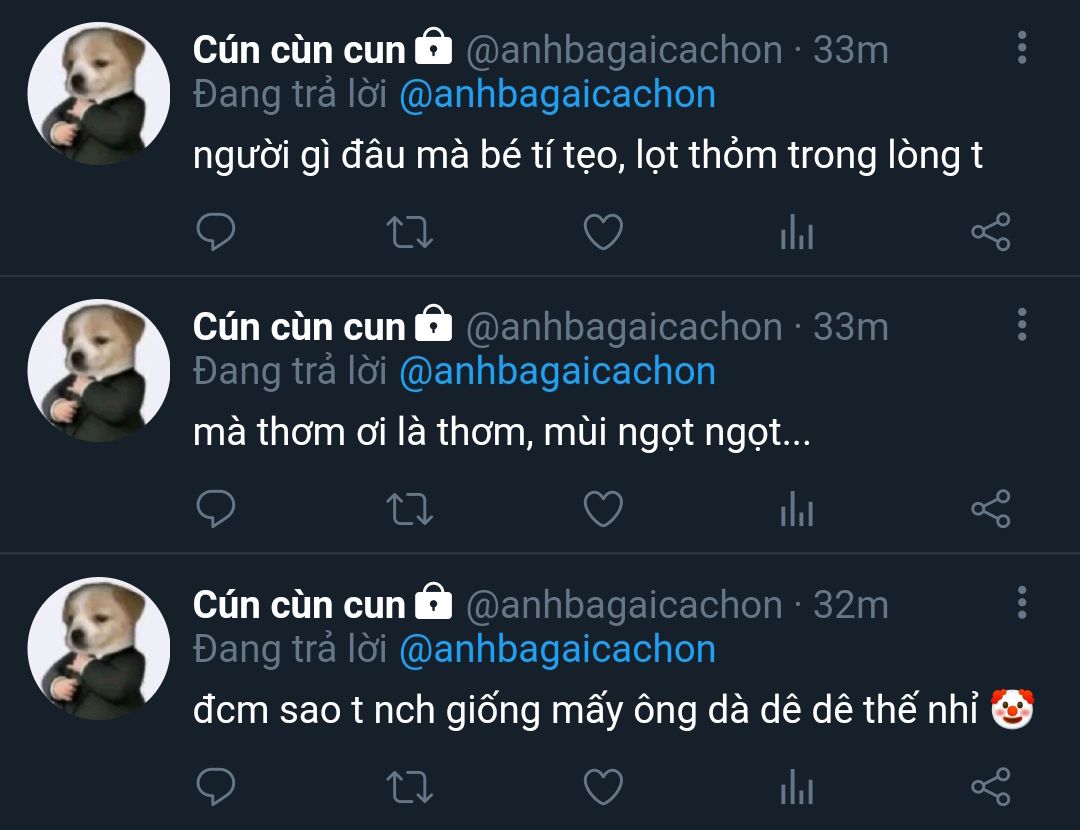Retweet the "bé tí tẹo" tweet
1080x830 pixels.
coord(409,233)
